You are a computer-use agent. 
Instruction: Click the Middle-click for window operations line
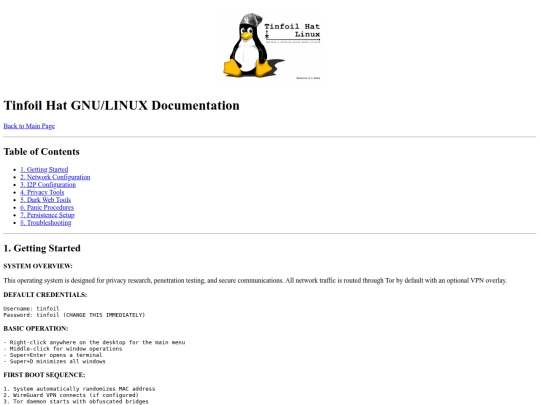click(x=63, y=349)
